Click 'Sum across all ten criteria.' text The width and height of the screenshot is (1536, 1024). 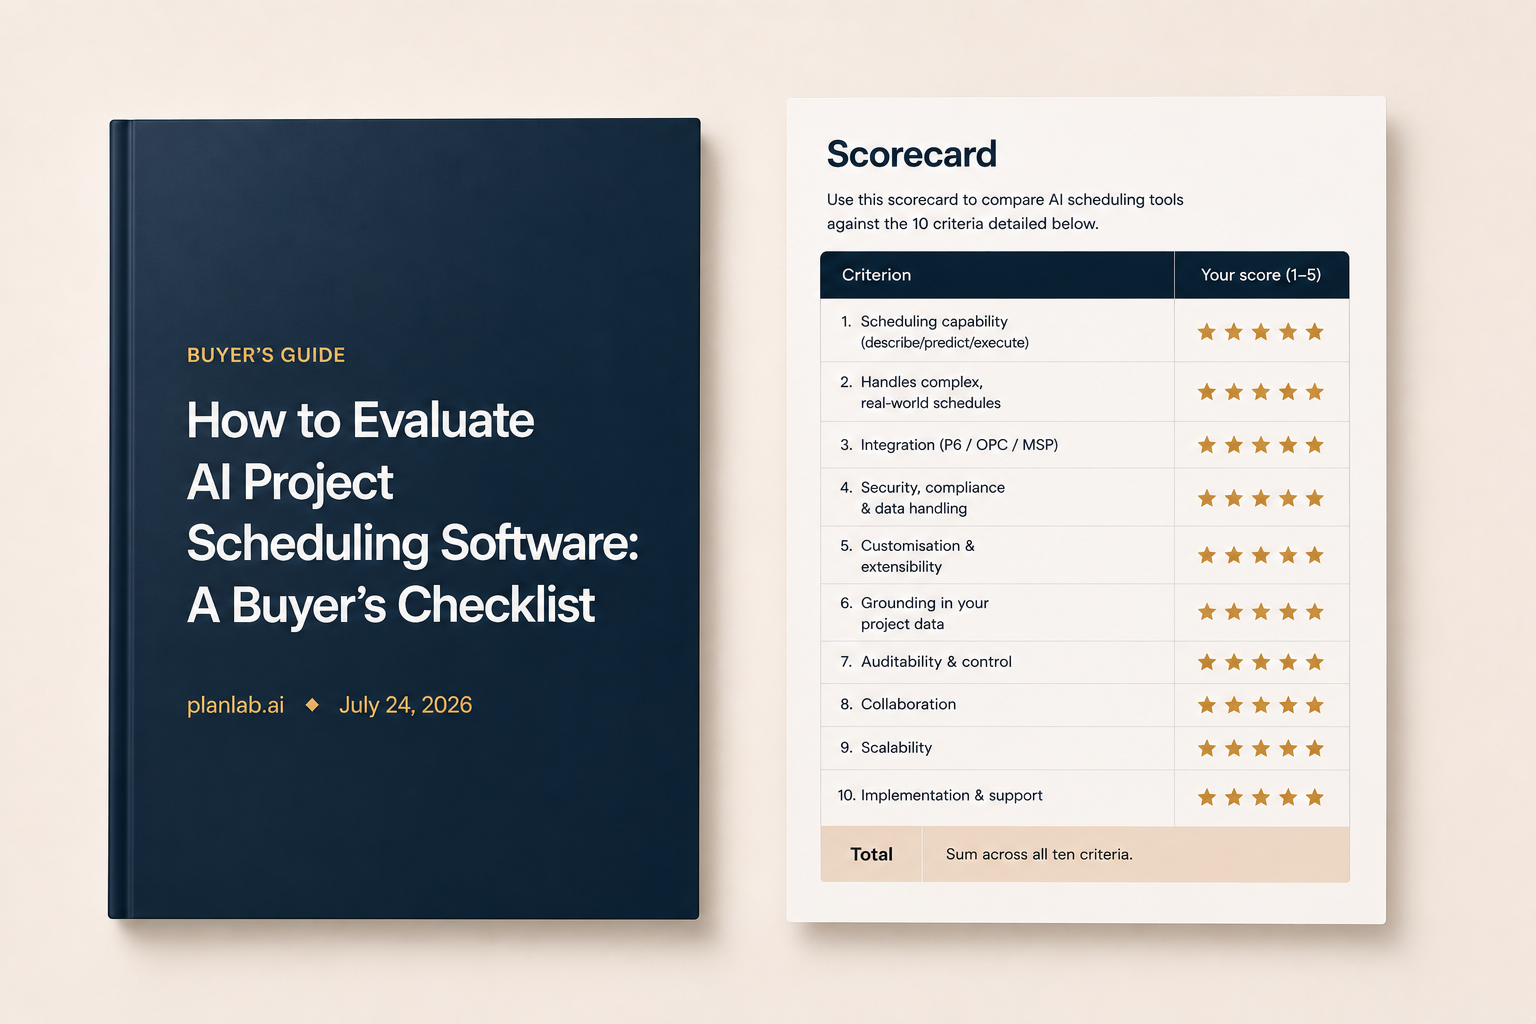pyautogui.click(x=1039, y=854)
